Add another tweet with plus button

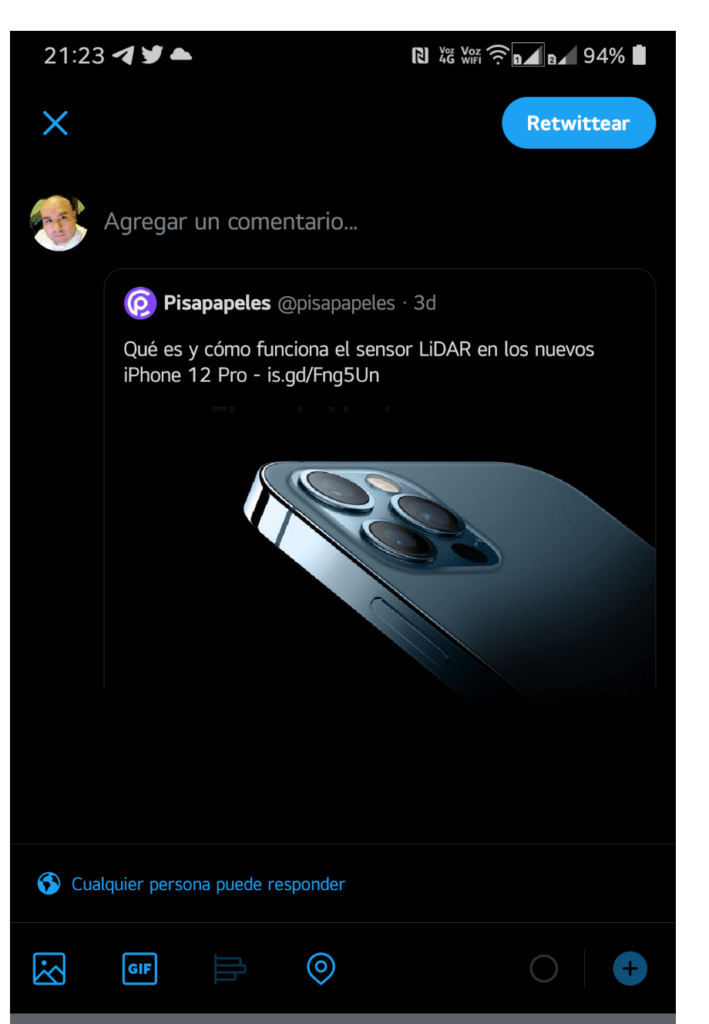pos(630,968)
